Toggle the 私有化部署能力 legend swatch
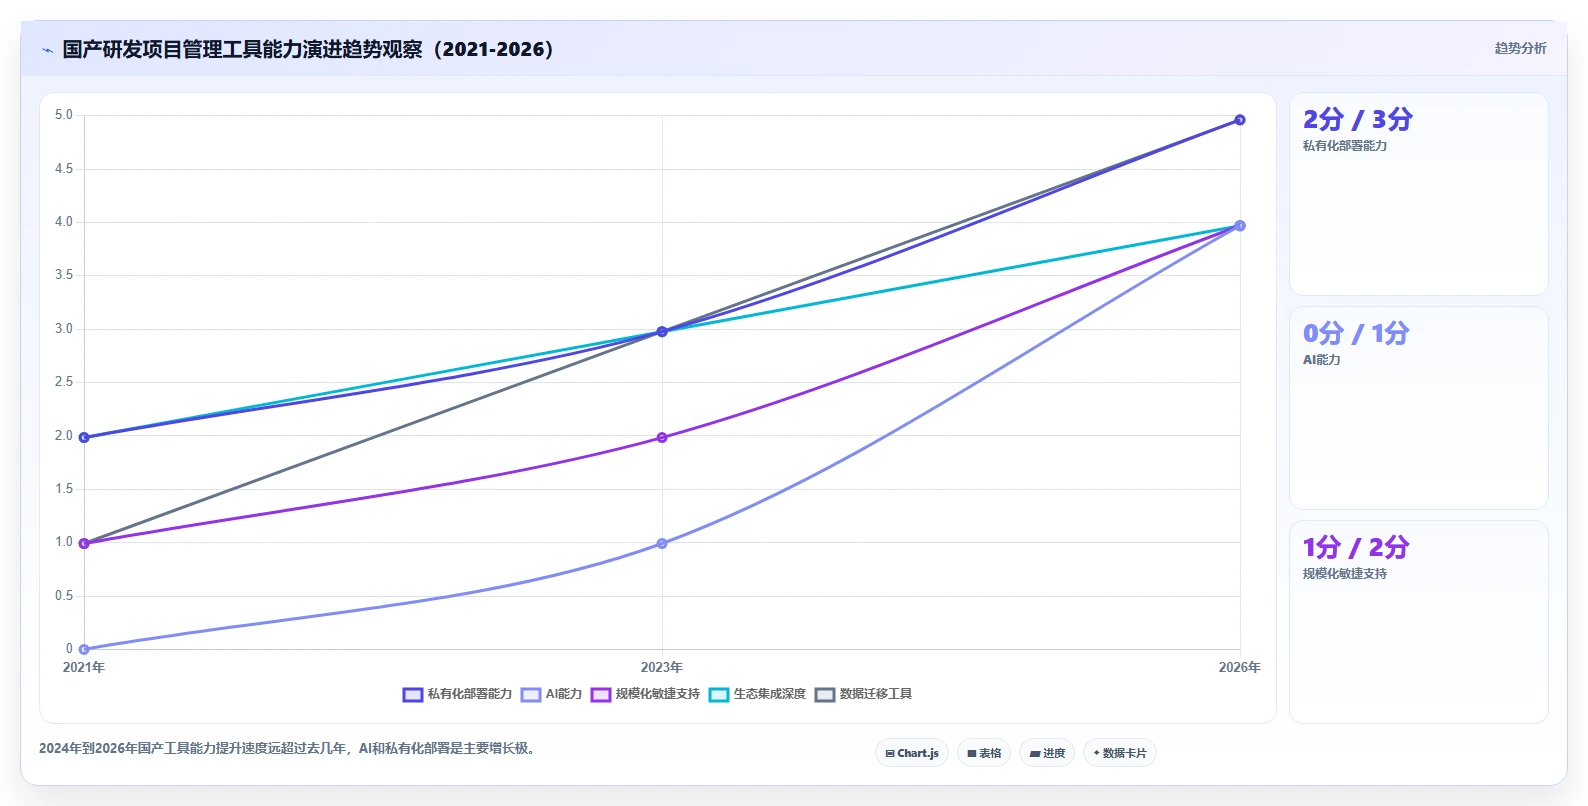This screenshot has height=806, width=1588. 413,695
